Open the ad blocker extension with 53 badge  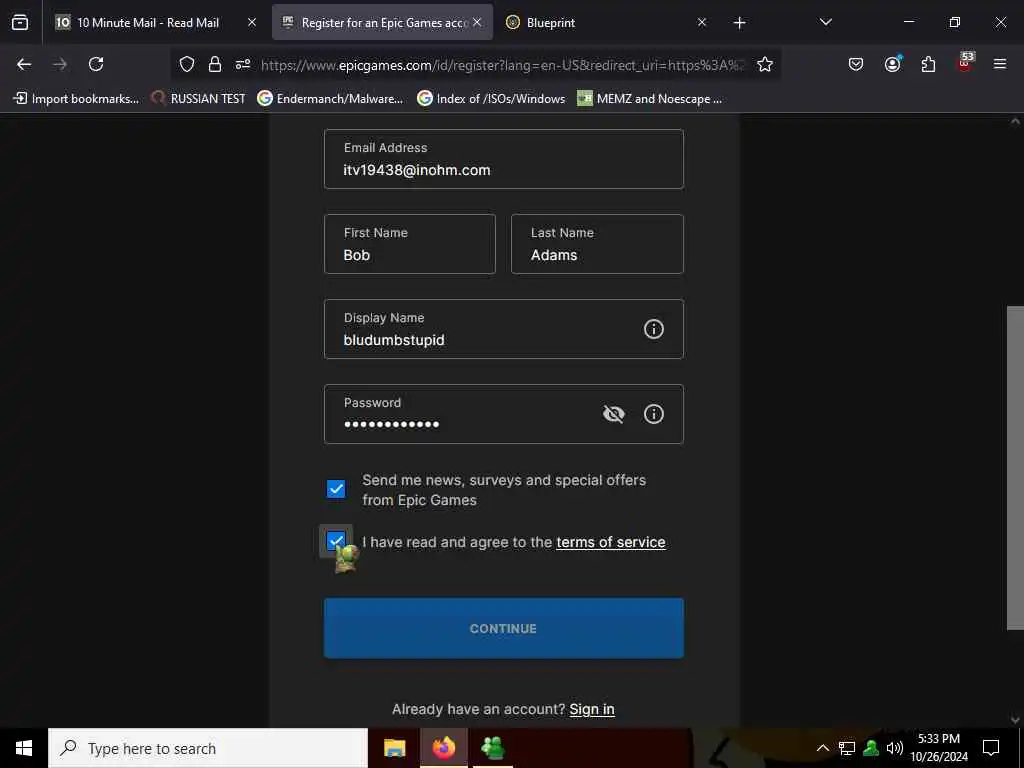coord(965,62)
